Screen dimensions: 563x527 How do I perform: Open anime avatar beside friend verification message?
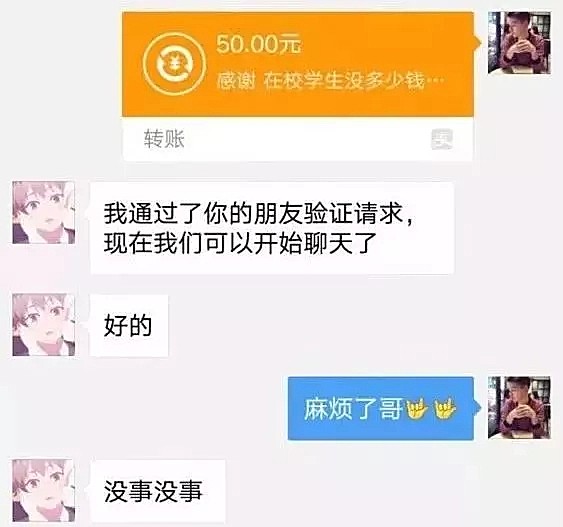click(43, 213)
